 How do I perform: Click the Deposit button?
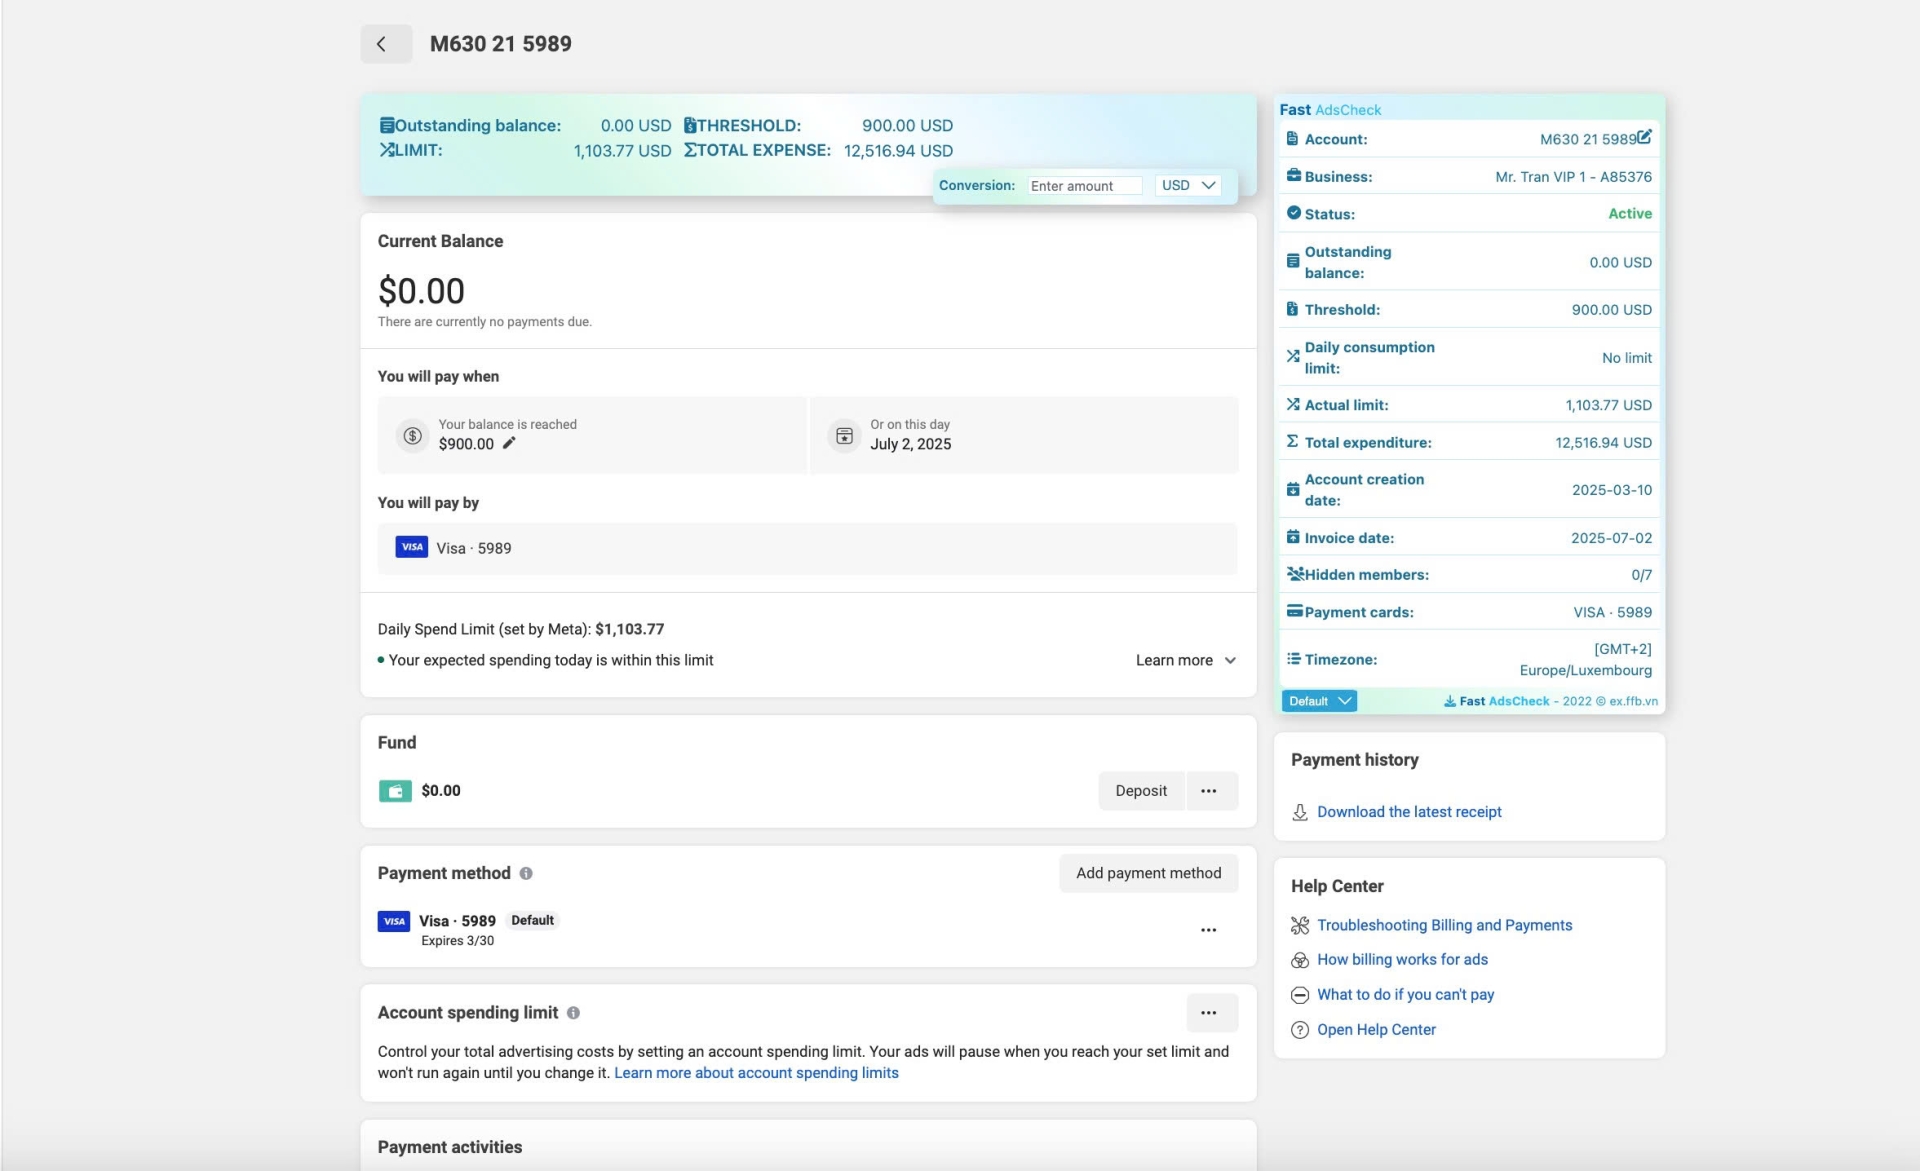[x=1141, y=790]
